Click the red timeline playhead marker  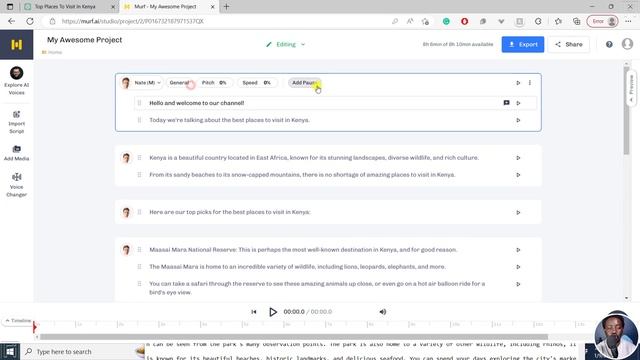pyautogui.click(x=35, y=327)
